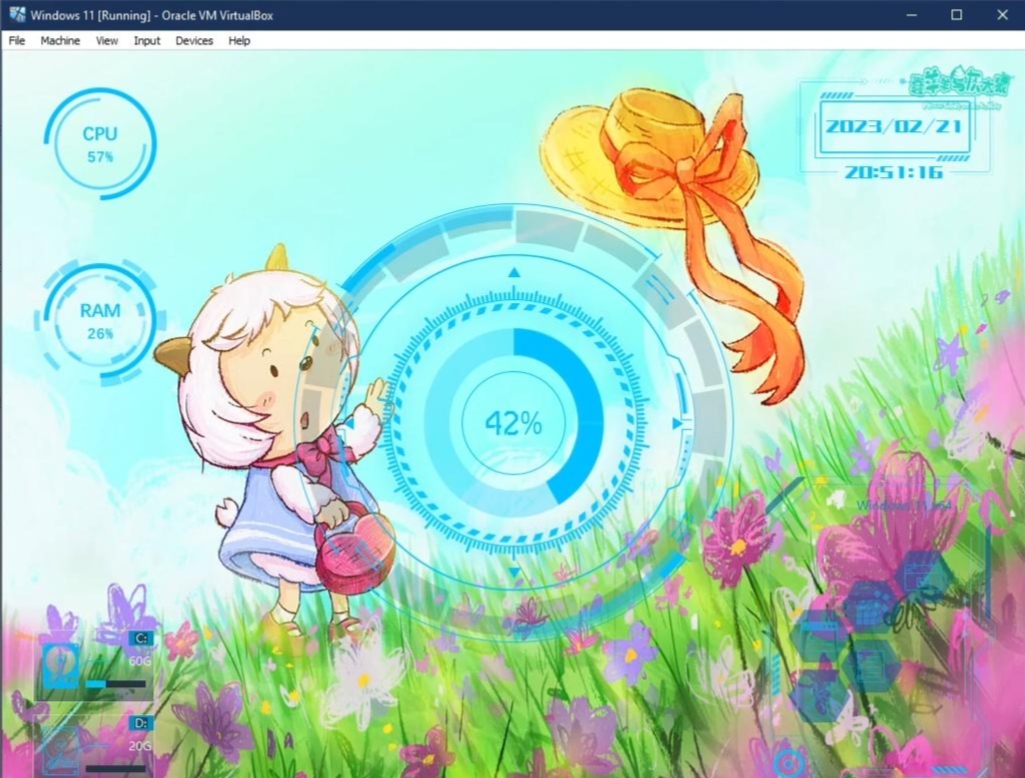Click the document hexagon widget icon
The height and width of the screenshot is (778, 1025).
(x=869, y=665)
